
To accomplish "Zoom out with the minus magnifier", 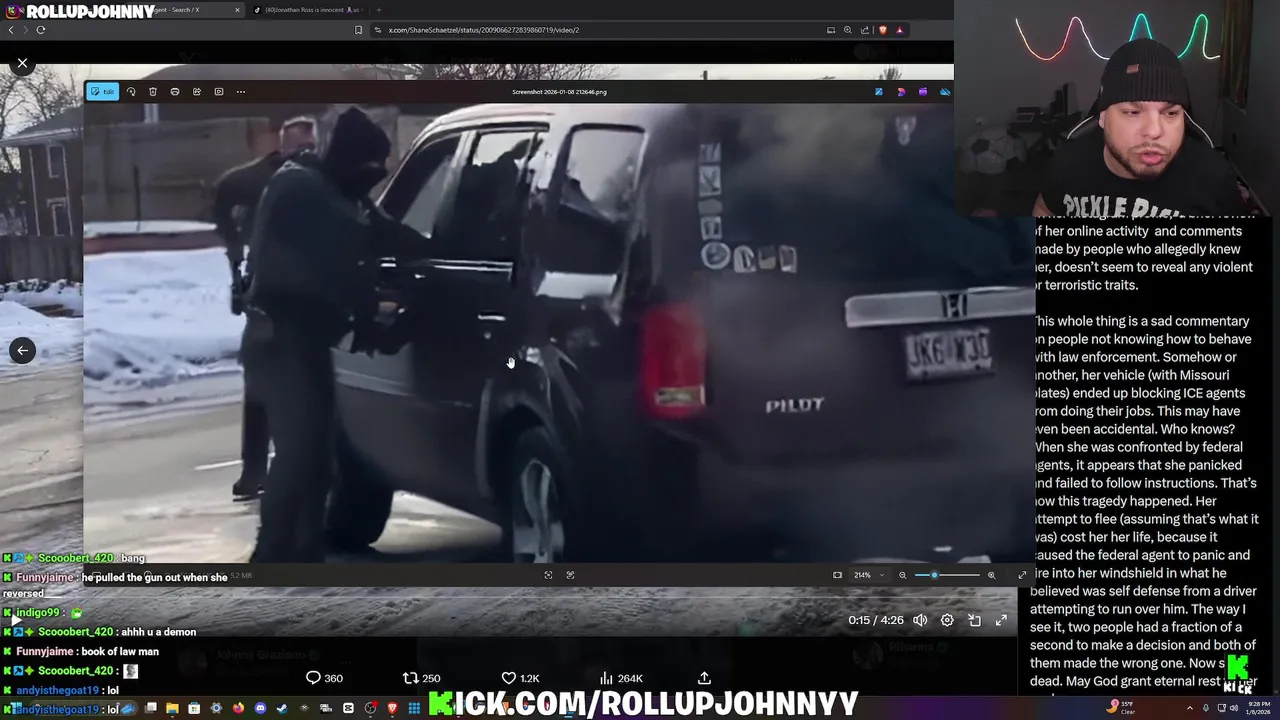I will (x=903, y=575).
